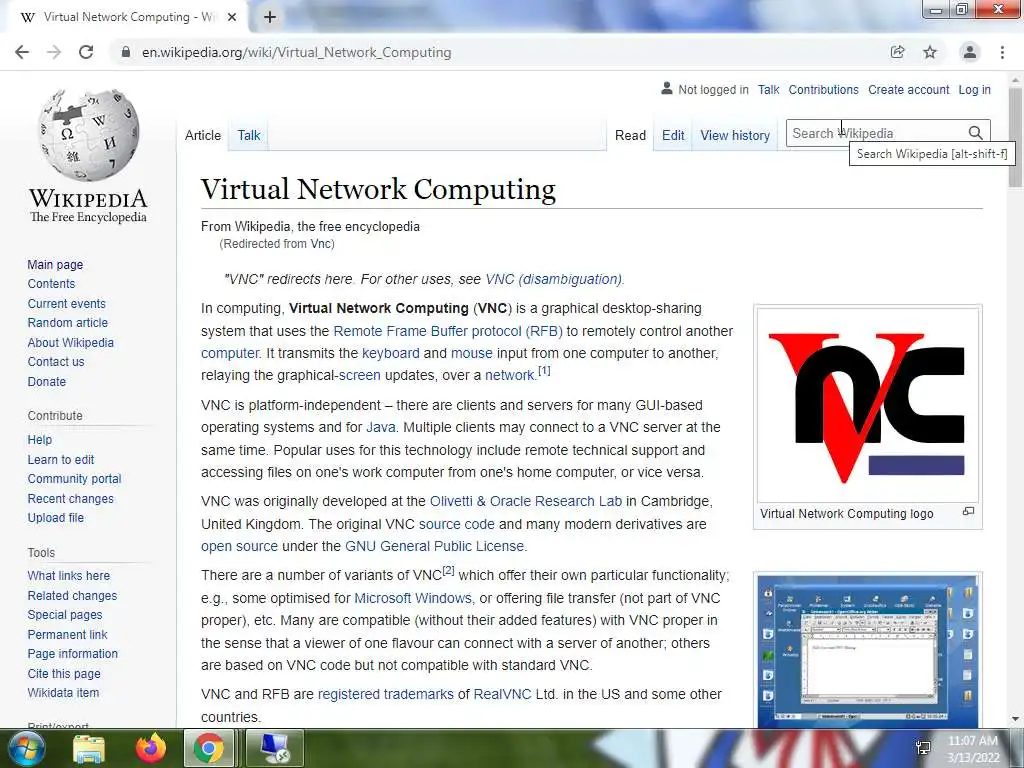Viewport: 1024px width, 768px height.
Task: Click Cite this page
Action: (63, 673)
